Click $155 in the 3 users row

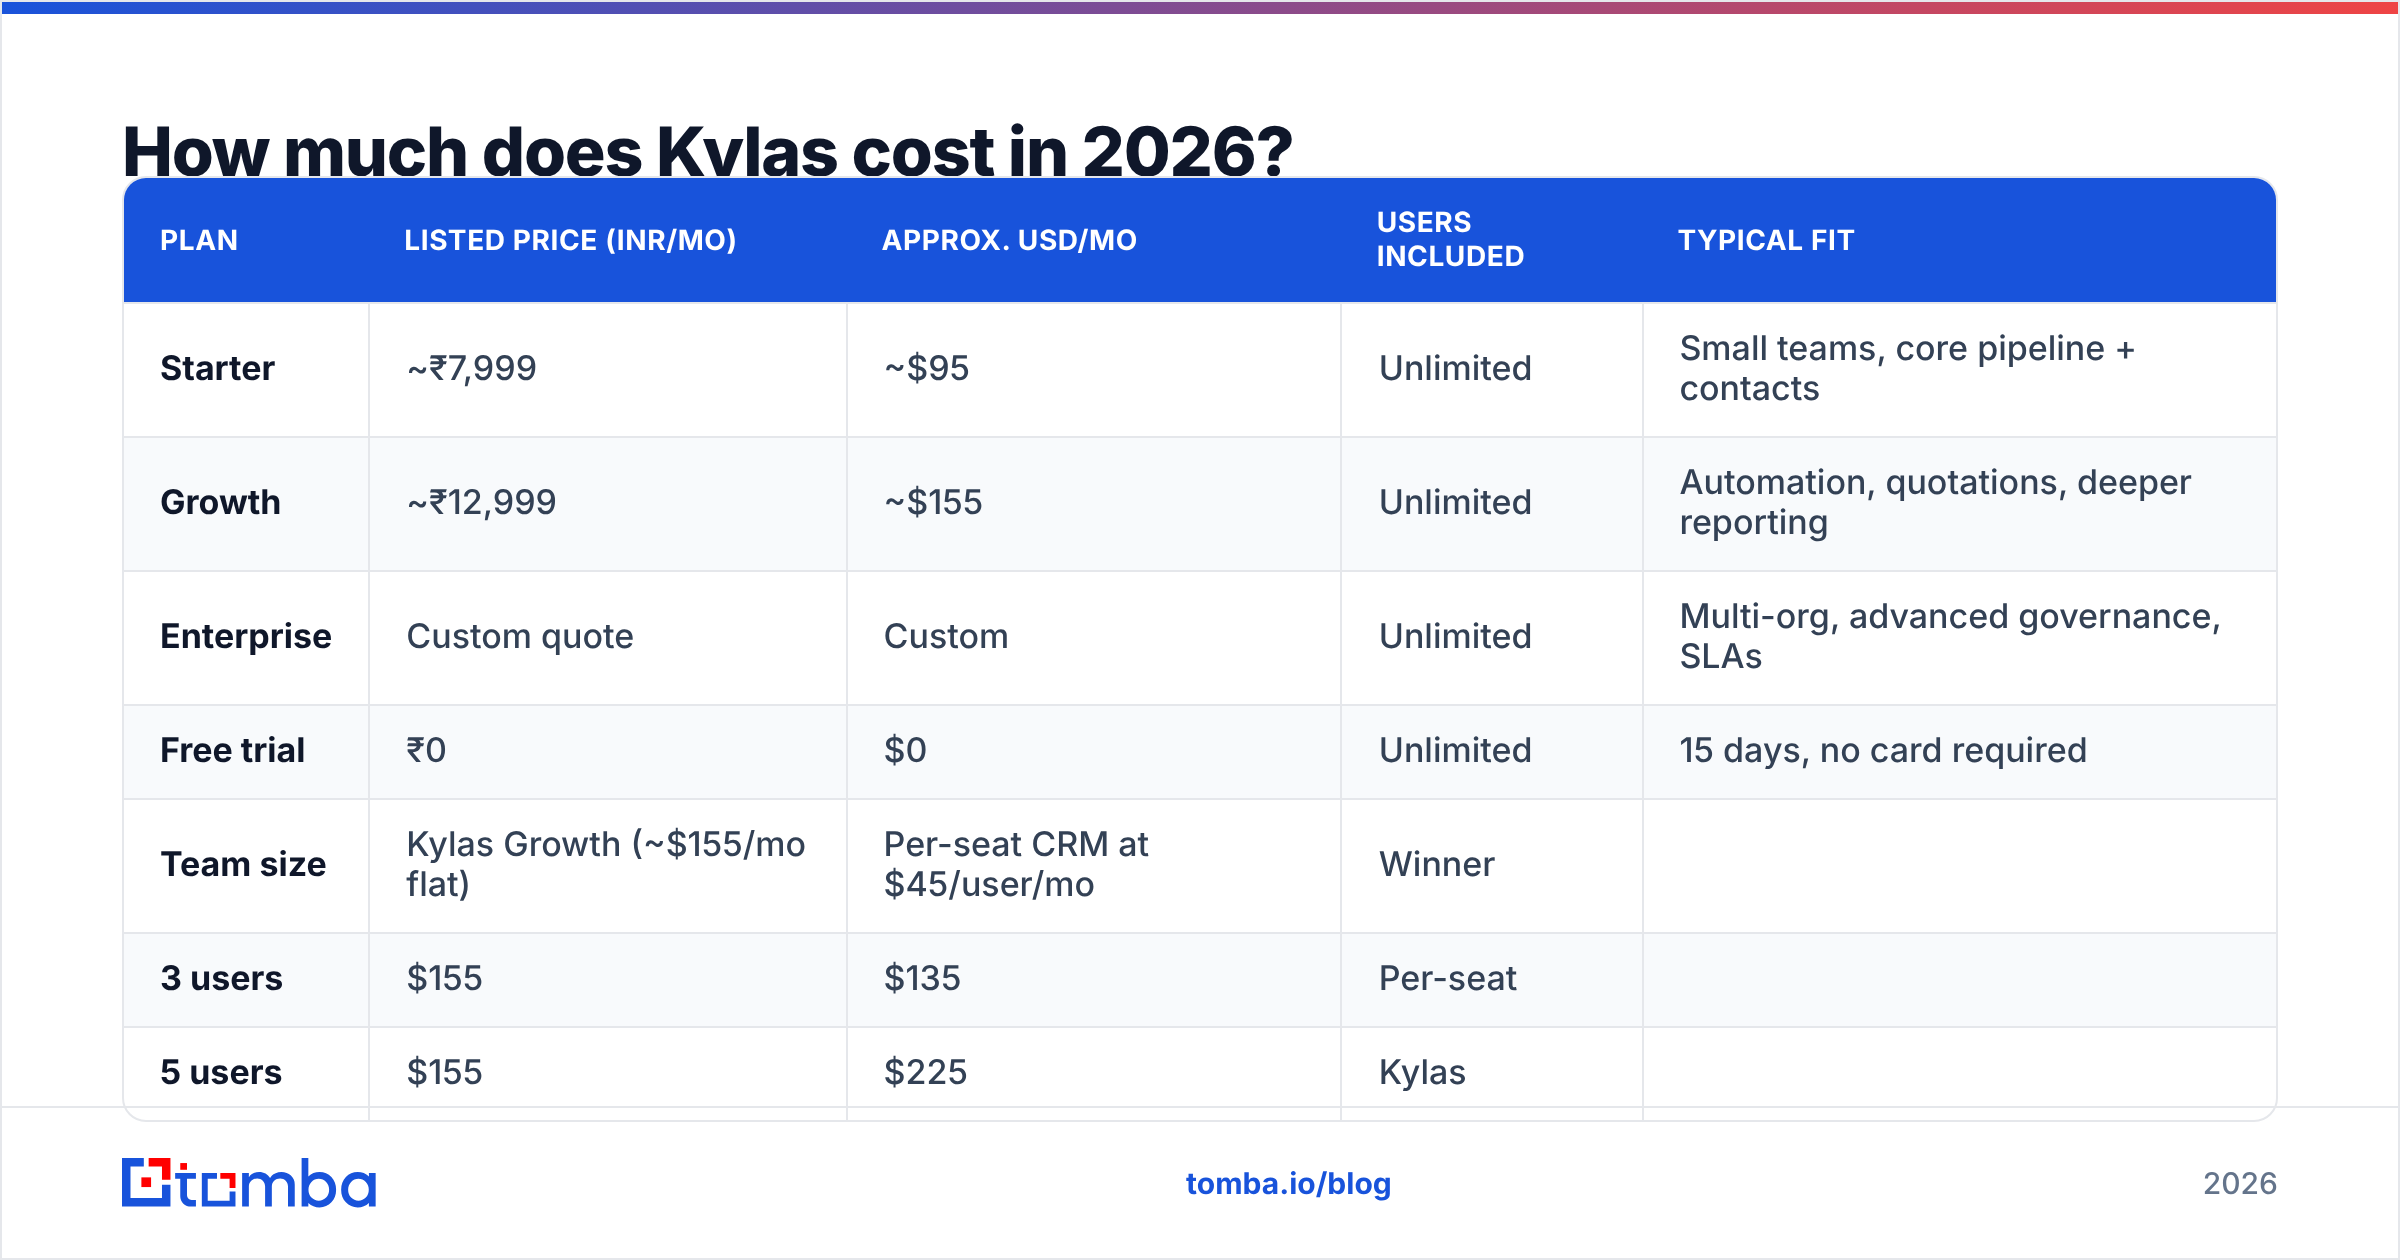(x=444, y=978)
